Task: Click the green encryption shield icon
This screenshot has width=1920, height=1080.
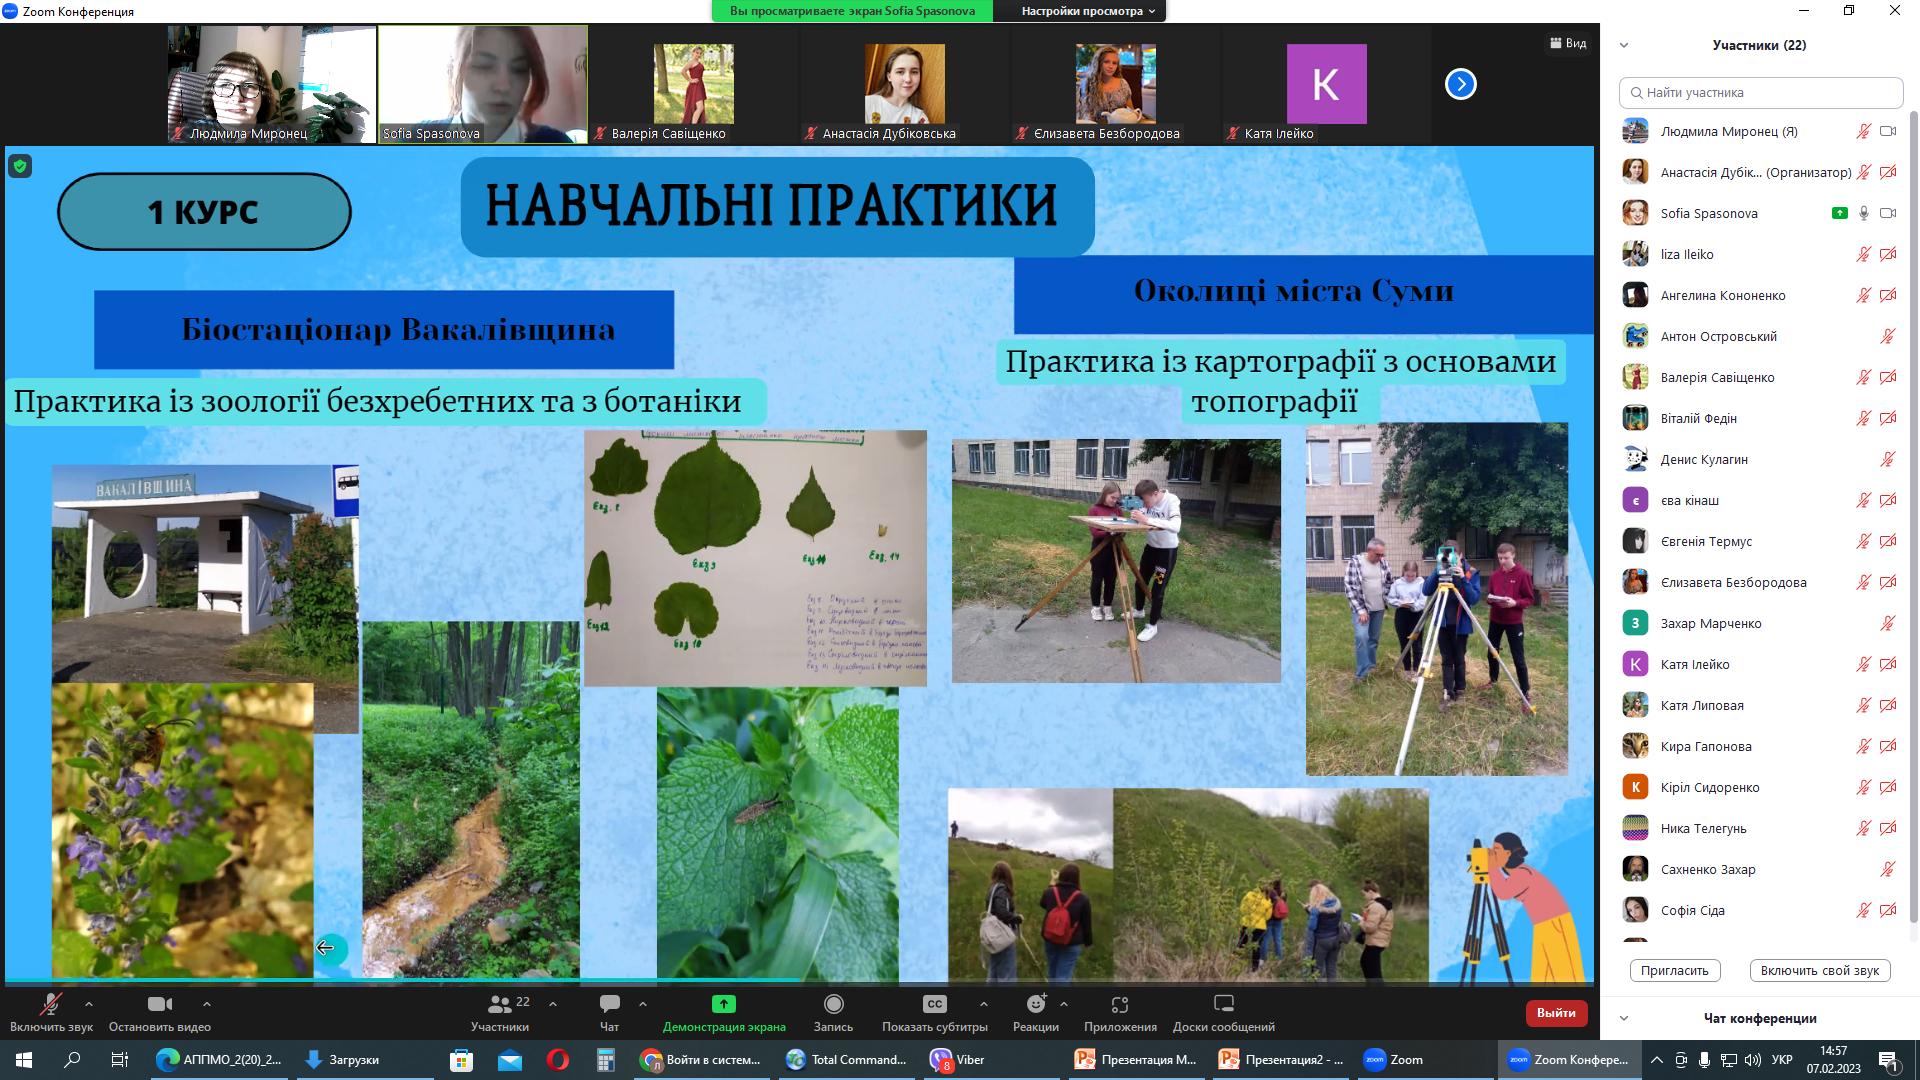Action: (x=20, y=167)
